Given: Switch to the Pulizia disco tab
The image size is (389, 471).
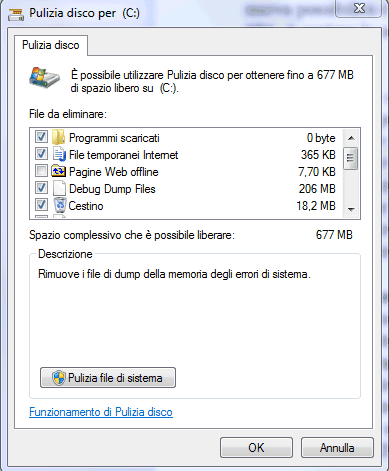Looking at the screenshot, I should point(51,45).
